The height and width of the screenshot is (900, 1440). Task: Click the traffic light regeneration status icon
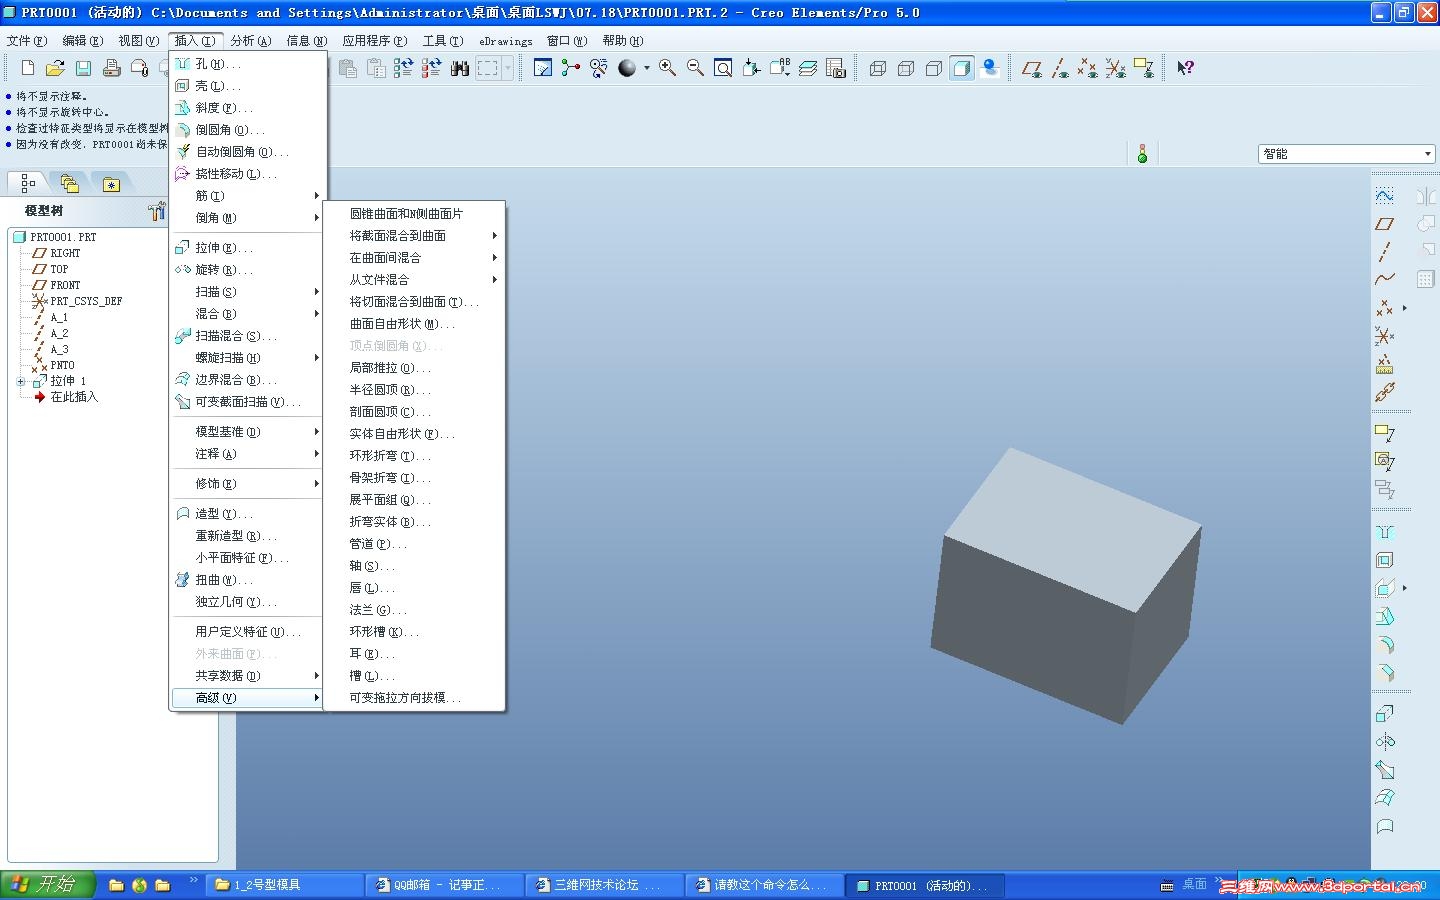[x=1142, y=154]
